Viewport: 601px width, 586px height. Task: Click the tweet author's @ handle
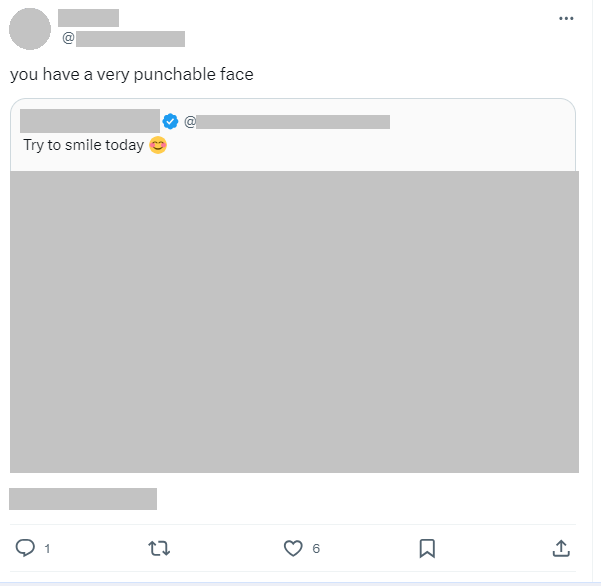125,39
